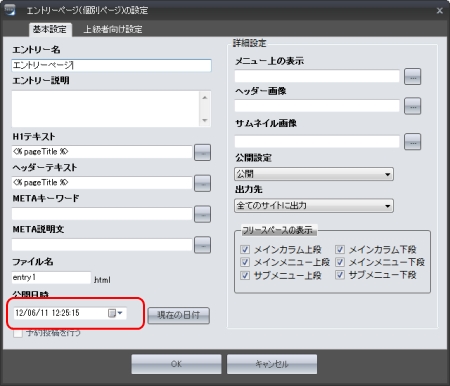Click the browse button beside ヘッダーテキスト field
Screen dimensions: 450x386
click(x=202, y=183)
